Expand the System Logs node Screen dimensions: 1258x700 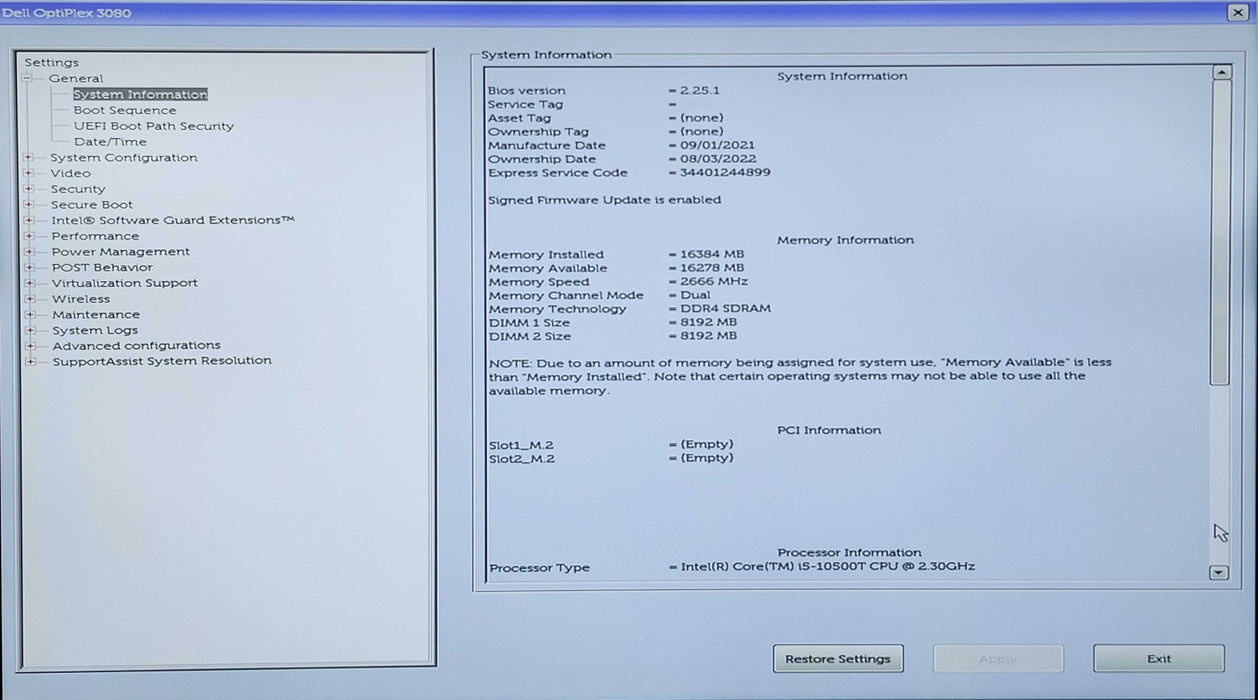pos(29,330)
